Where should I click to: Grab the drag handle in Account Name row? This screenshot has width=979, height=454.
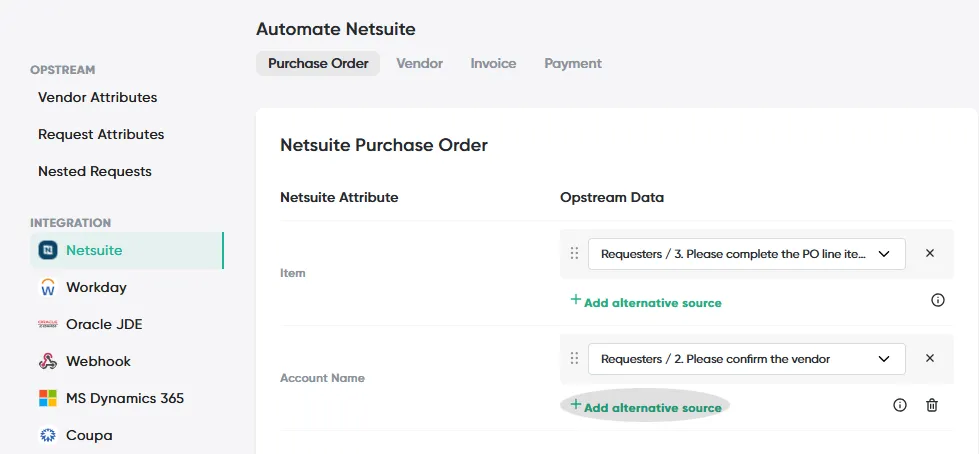[574, 358]
